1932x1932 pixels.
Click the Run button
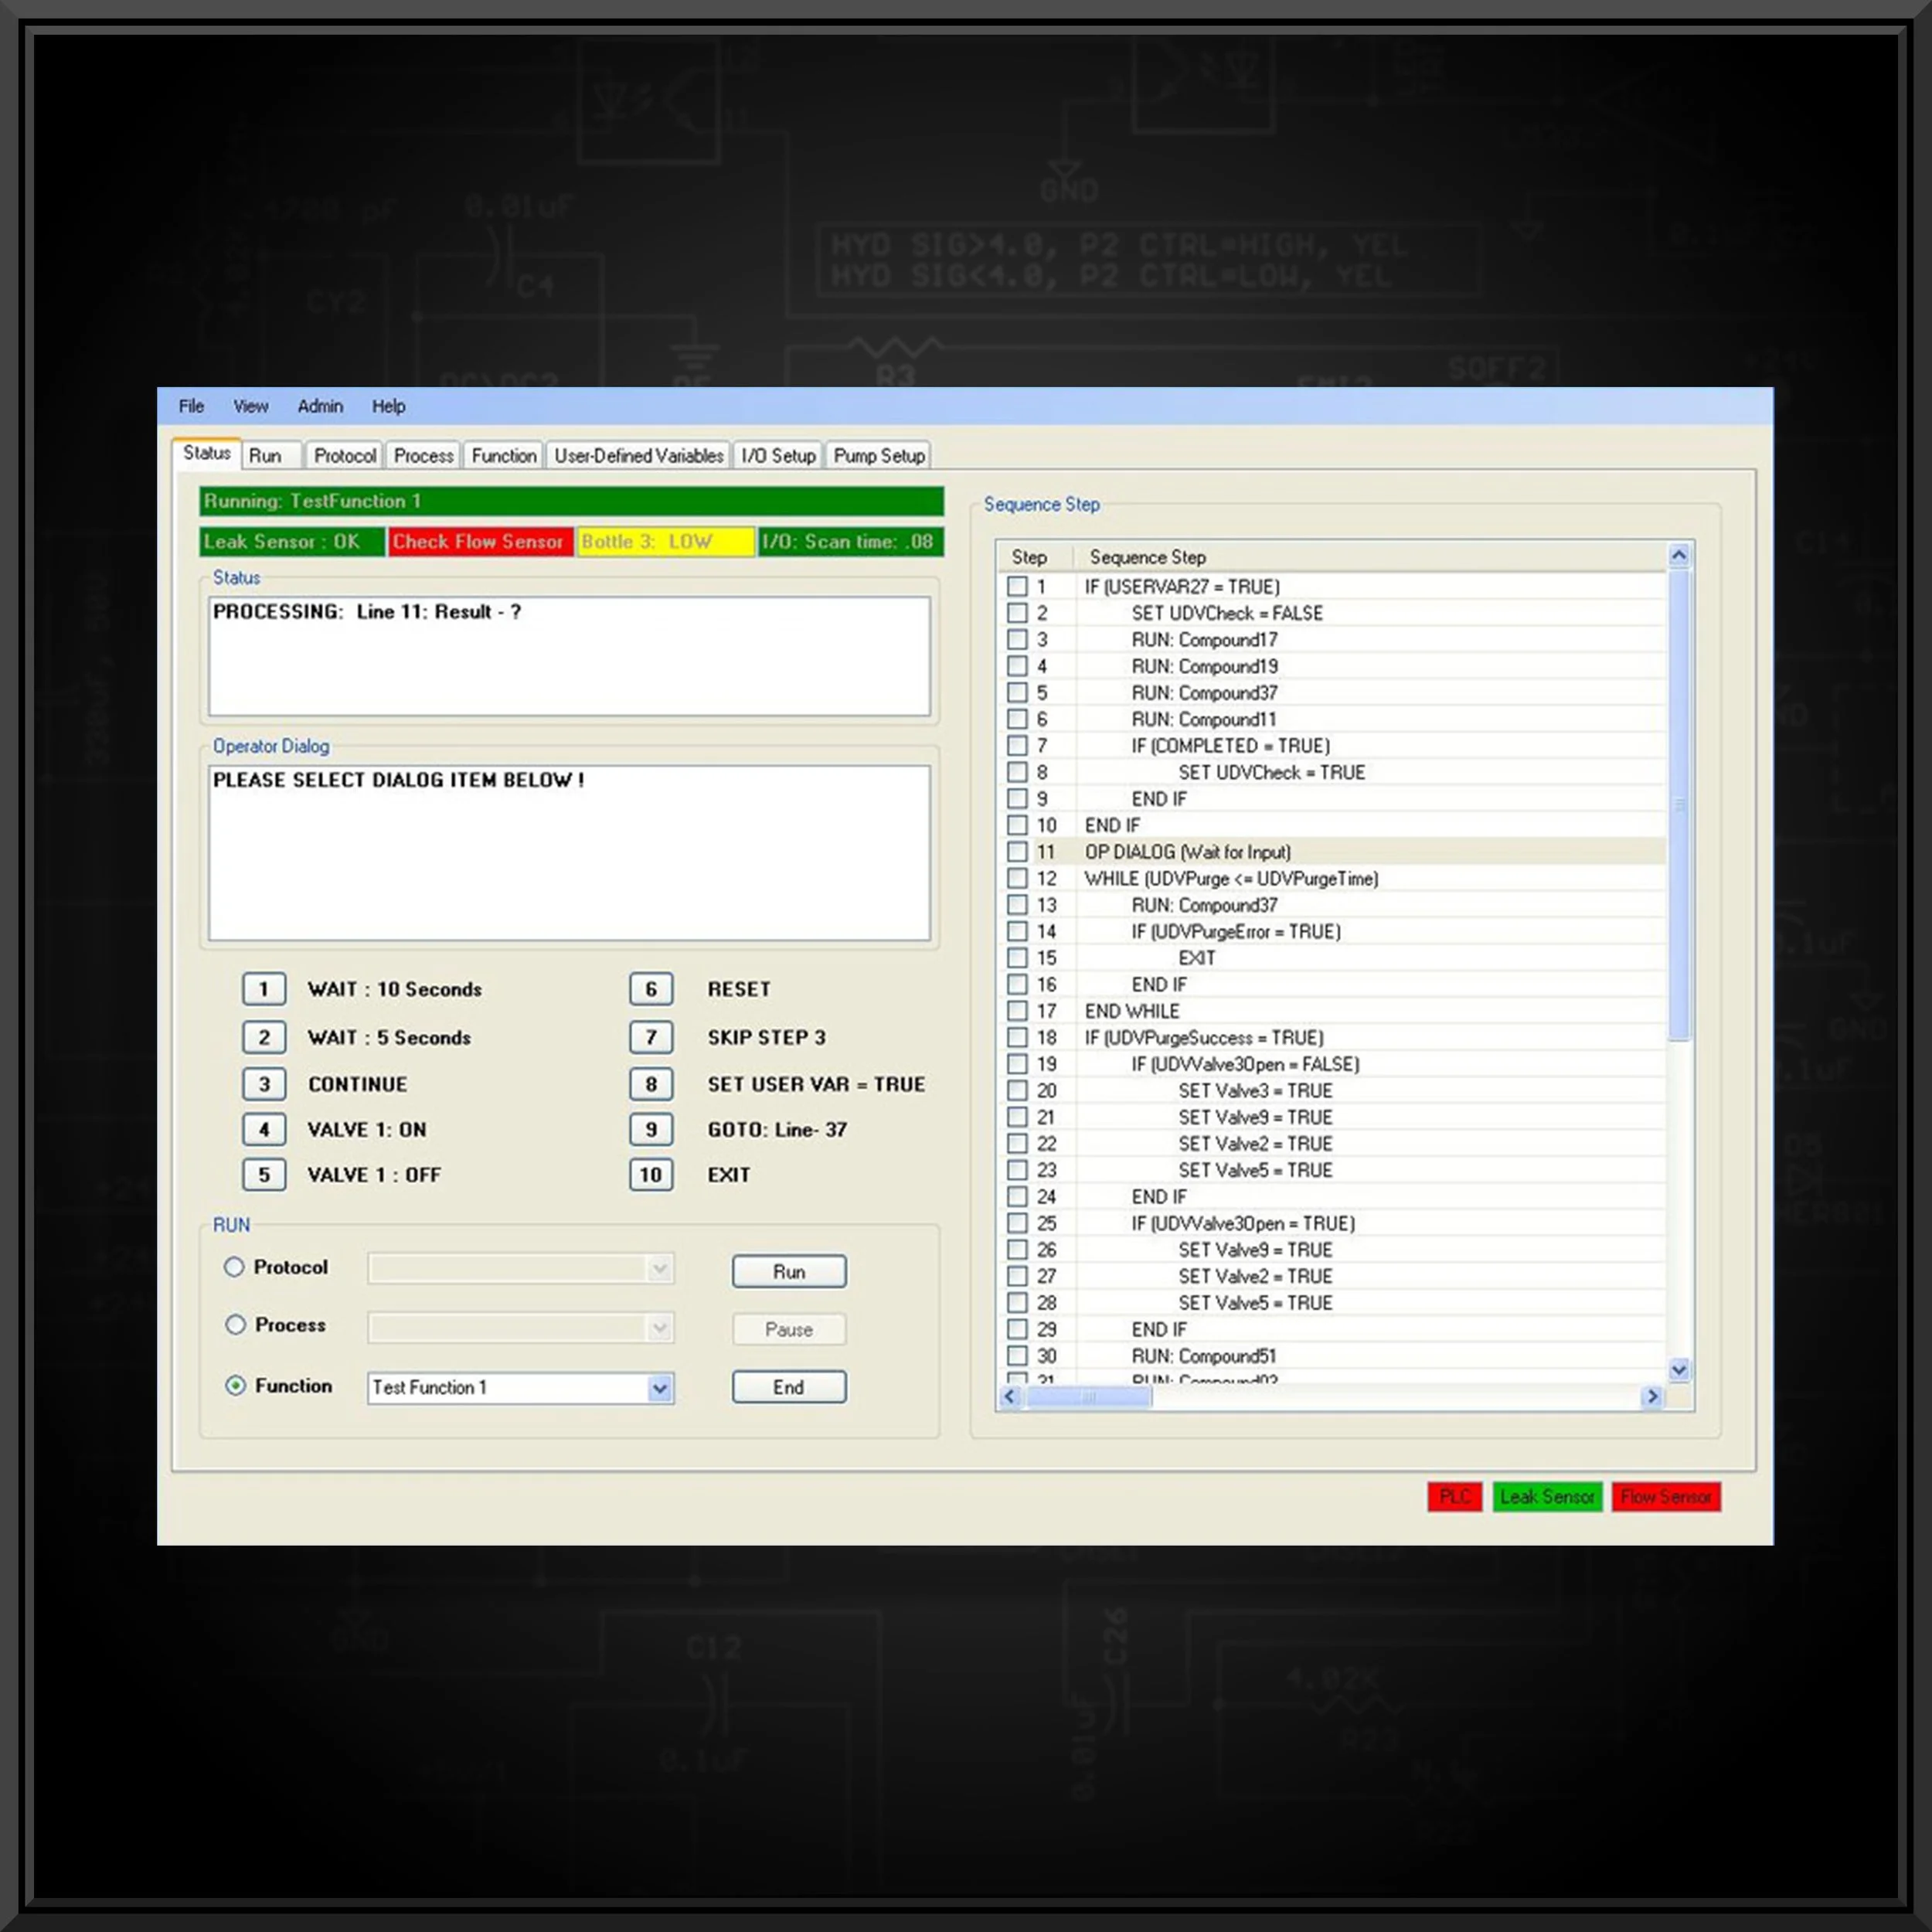[788, 1271]
